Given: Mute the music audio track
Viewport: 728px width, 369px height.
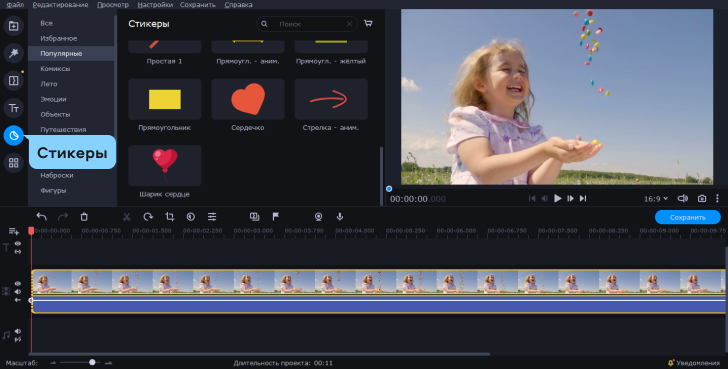Looking at the screenshot, I should tap(18, 331).
